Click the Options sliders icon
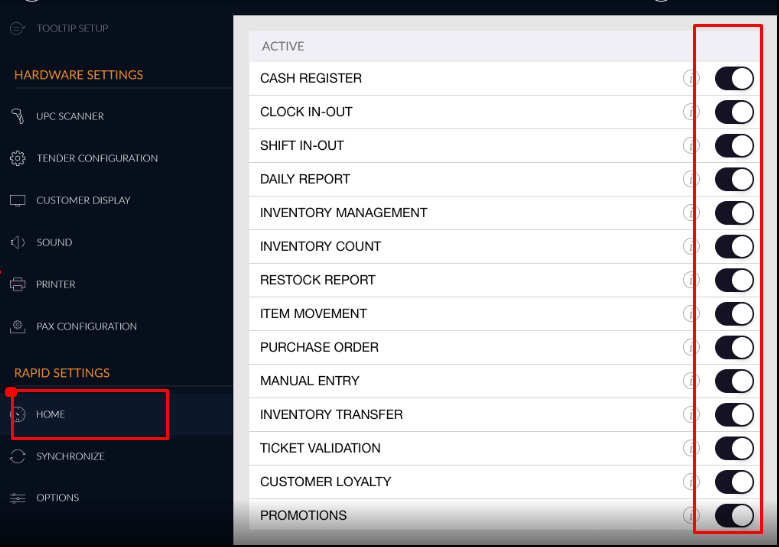This screenshot has width=779, height=547. pos(17,498)
